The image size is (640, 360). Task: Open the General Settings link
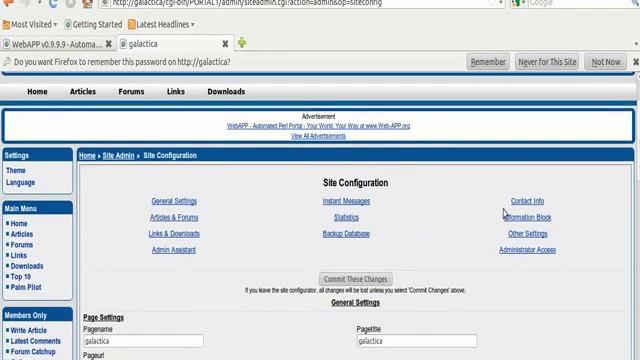pos(174,201)
